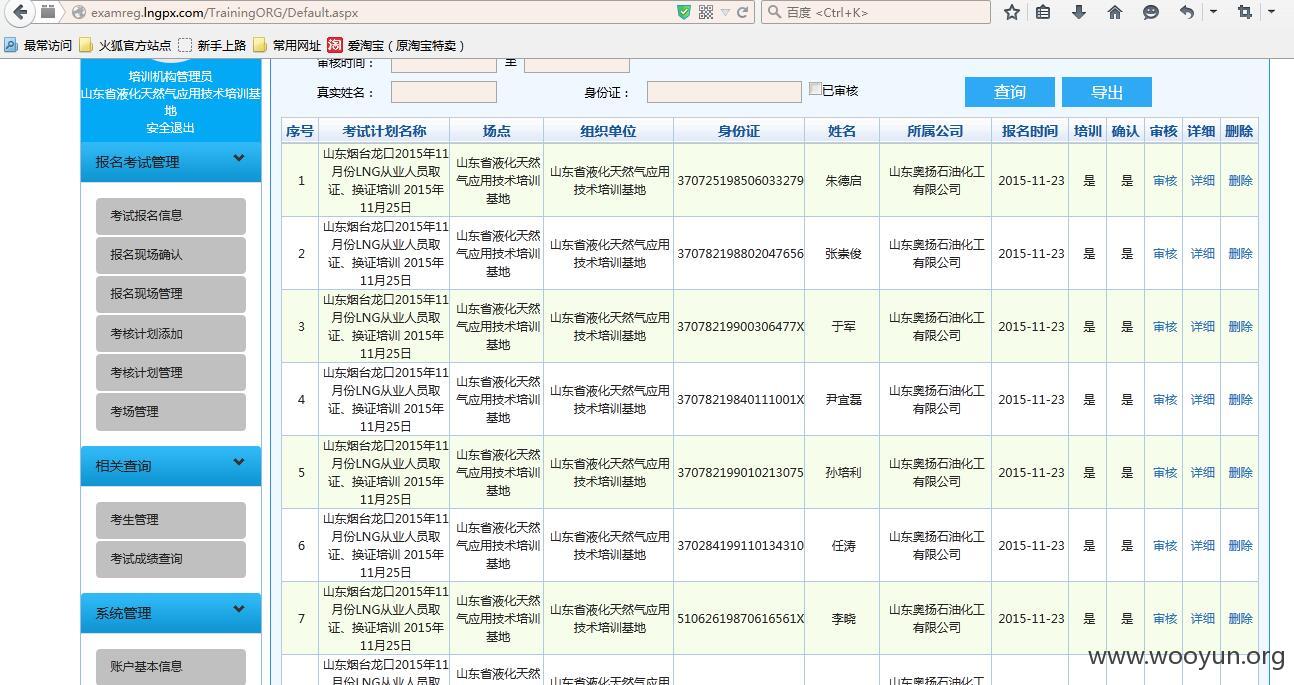The width and height of the screenshot is (1294, 685).
Task: Click the address bar history dropdown arrow
Action: pyautogui.click(x=725, y=12)
